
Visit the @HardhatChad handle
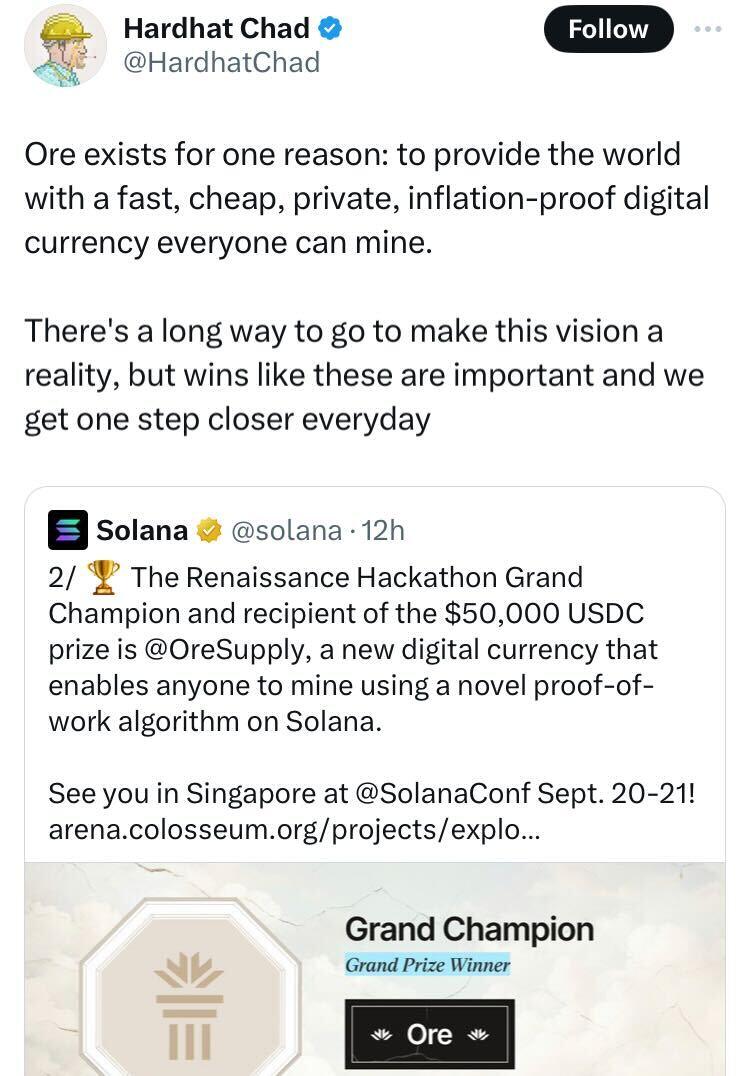pyautogui.click(x=221, y=62)
